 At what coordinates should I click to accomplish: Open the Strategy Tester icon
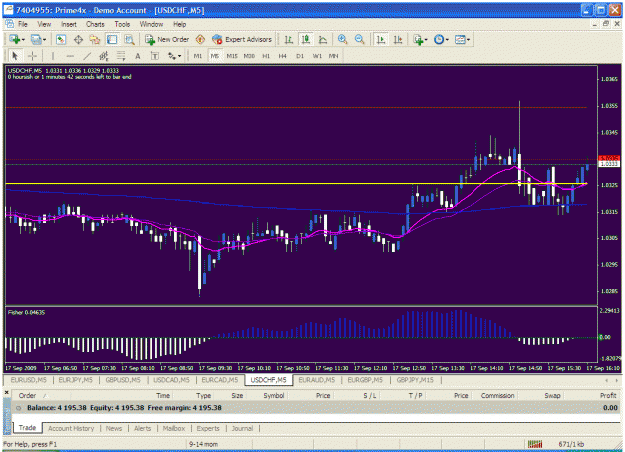coord(129,39)
